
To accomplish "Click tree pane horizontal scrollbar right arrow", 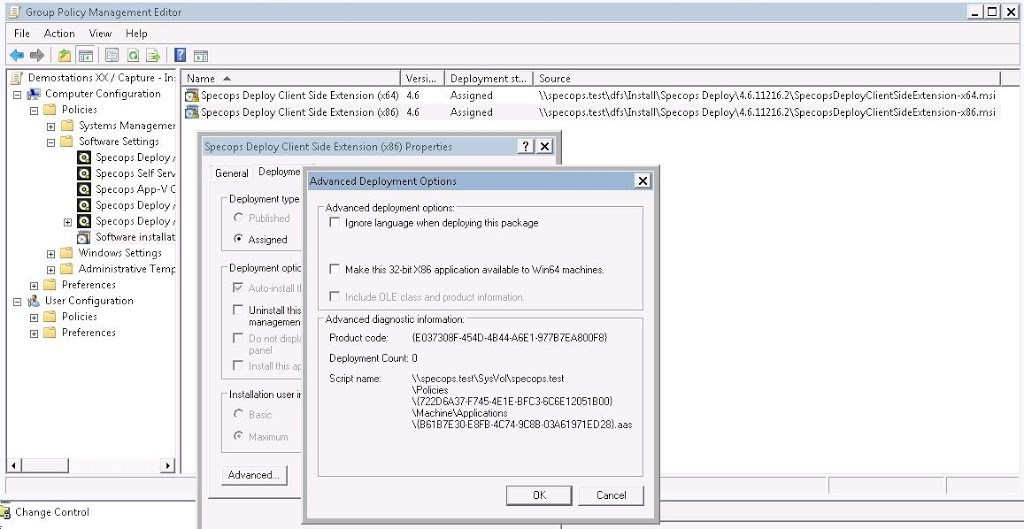I will (168, 466).
